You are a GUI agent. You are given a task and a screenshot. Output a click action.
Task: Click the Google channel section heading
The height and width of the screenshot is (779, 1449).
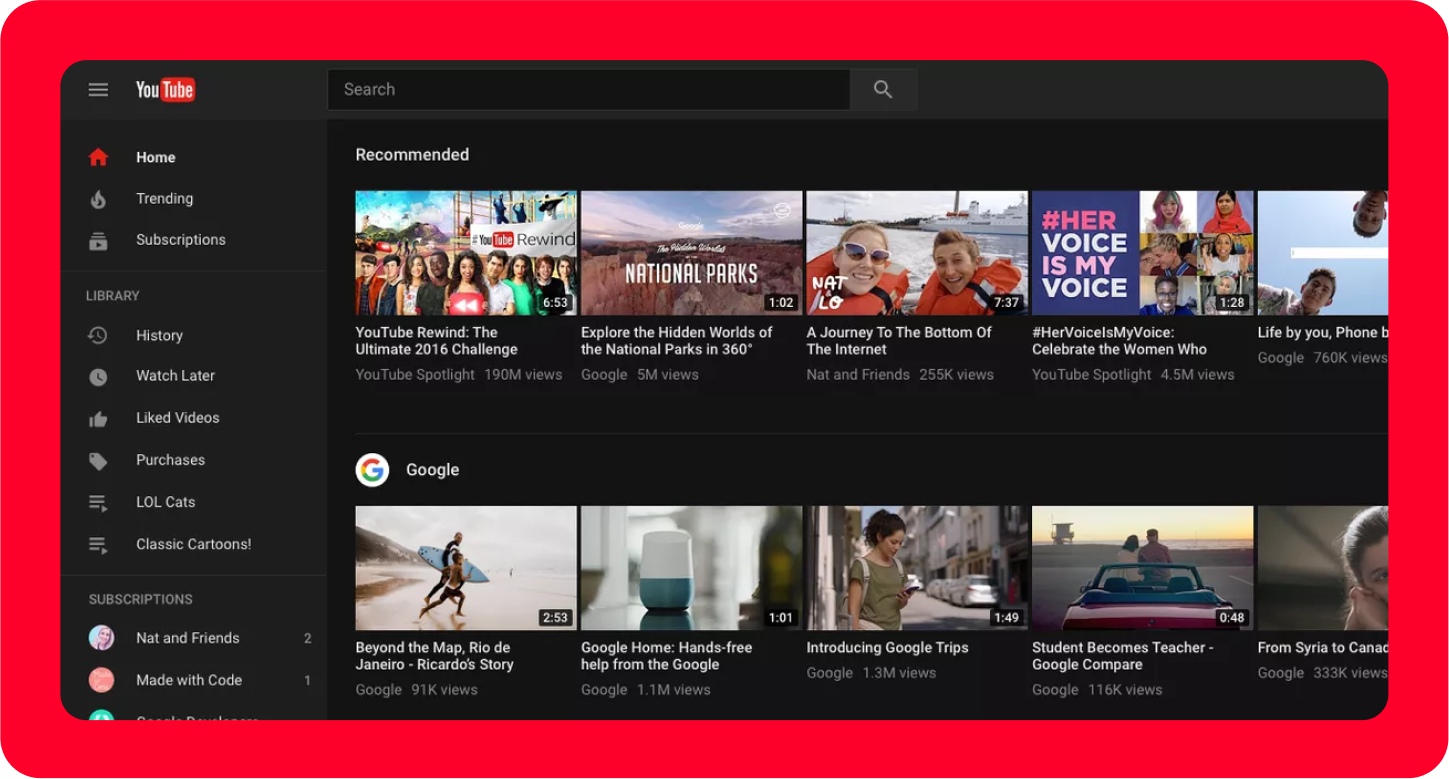(432, 470)
